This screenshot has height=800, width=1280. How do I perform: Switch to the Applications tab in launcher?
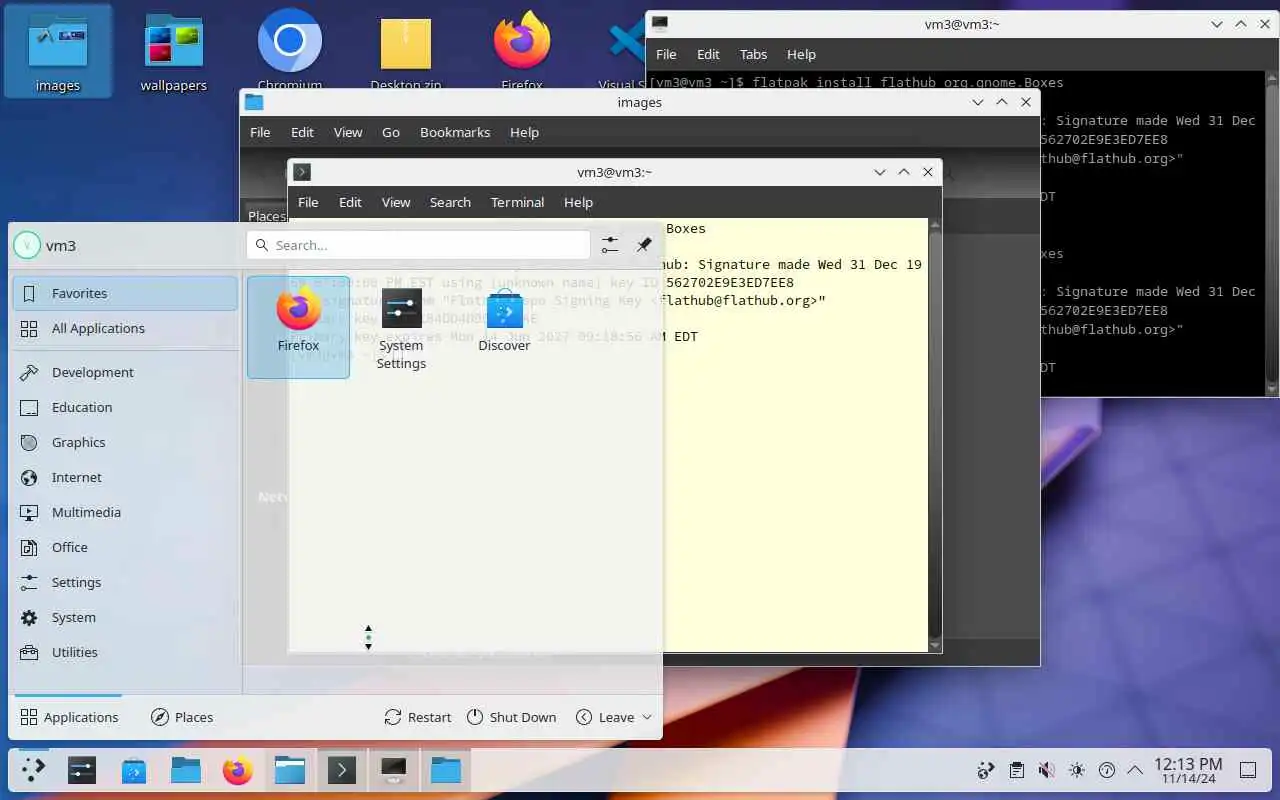point(69,717)
